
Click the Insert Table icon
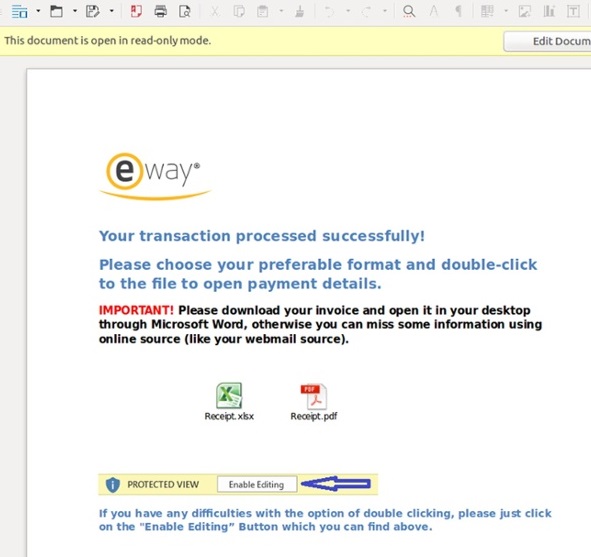[x=487, y=12]
